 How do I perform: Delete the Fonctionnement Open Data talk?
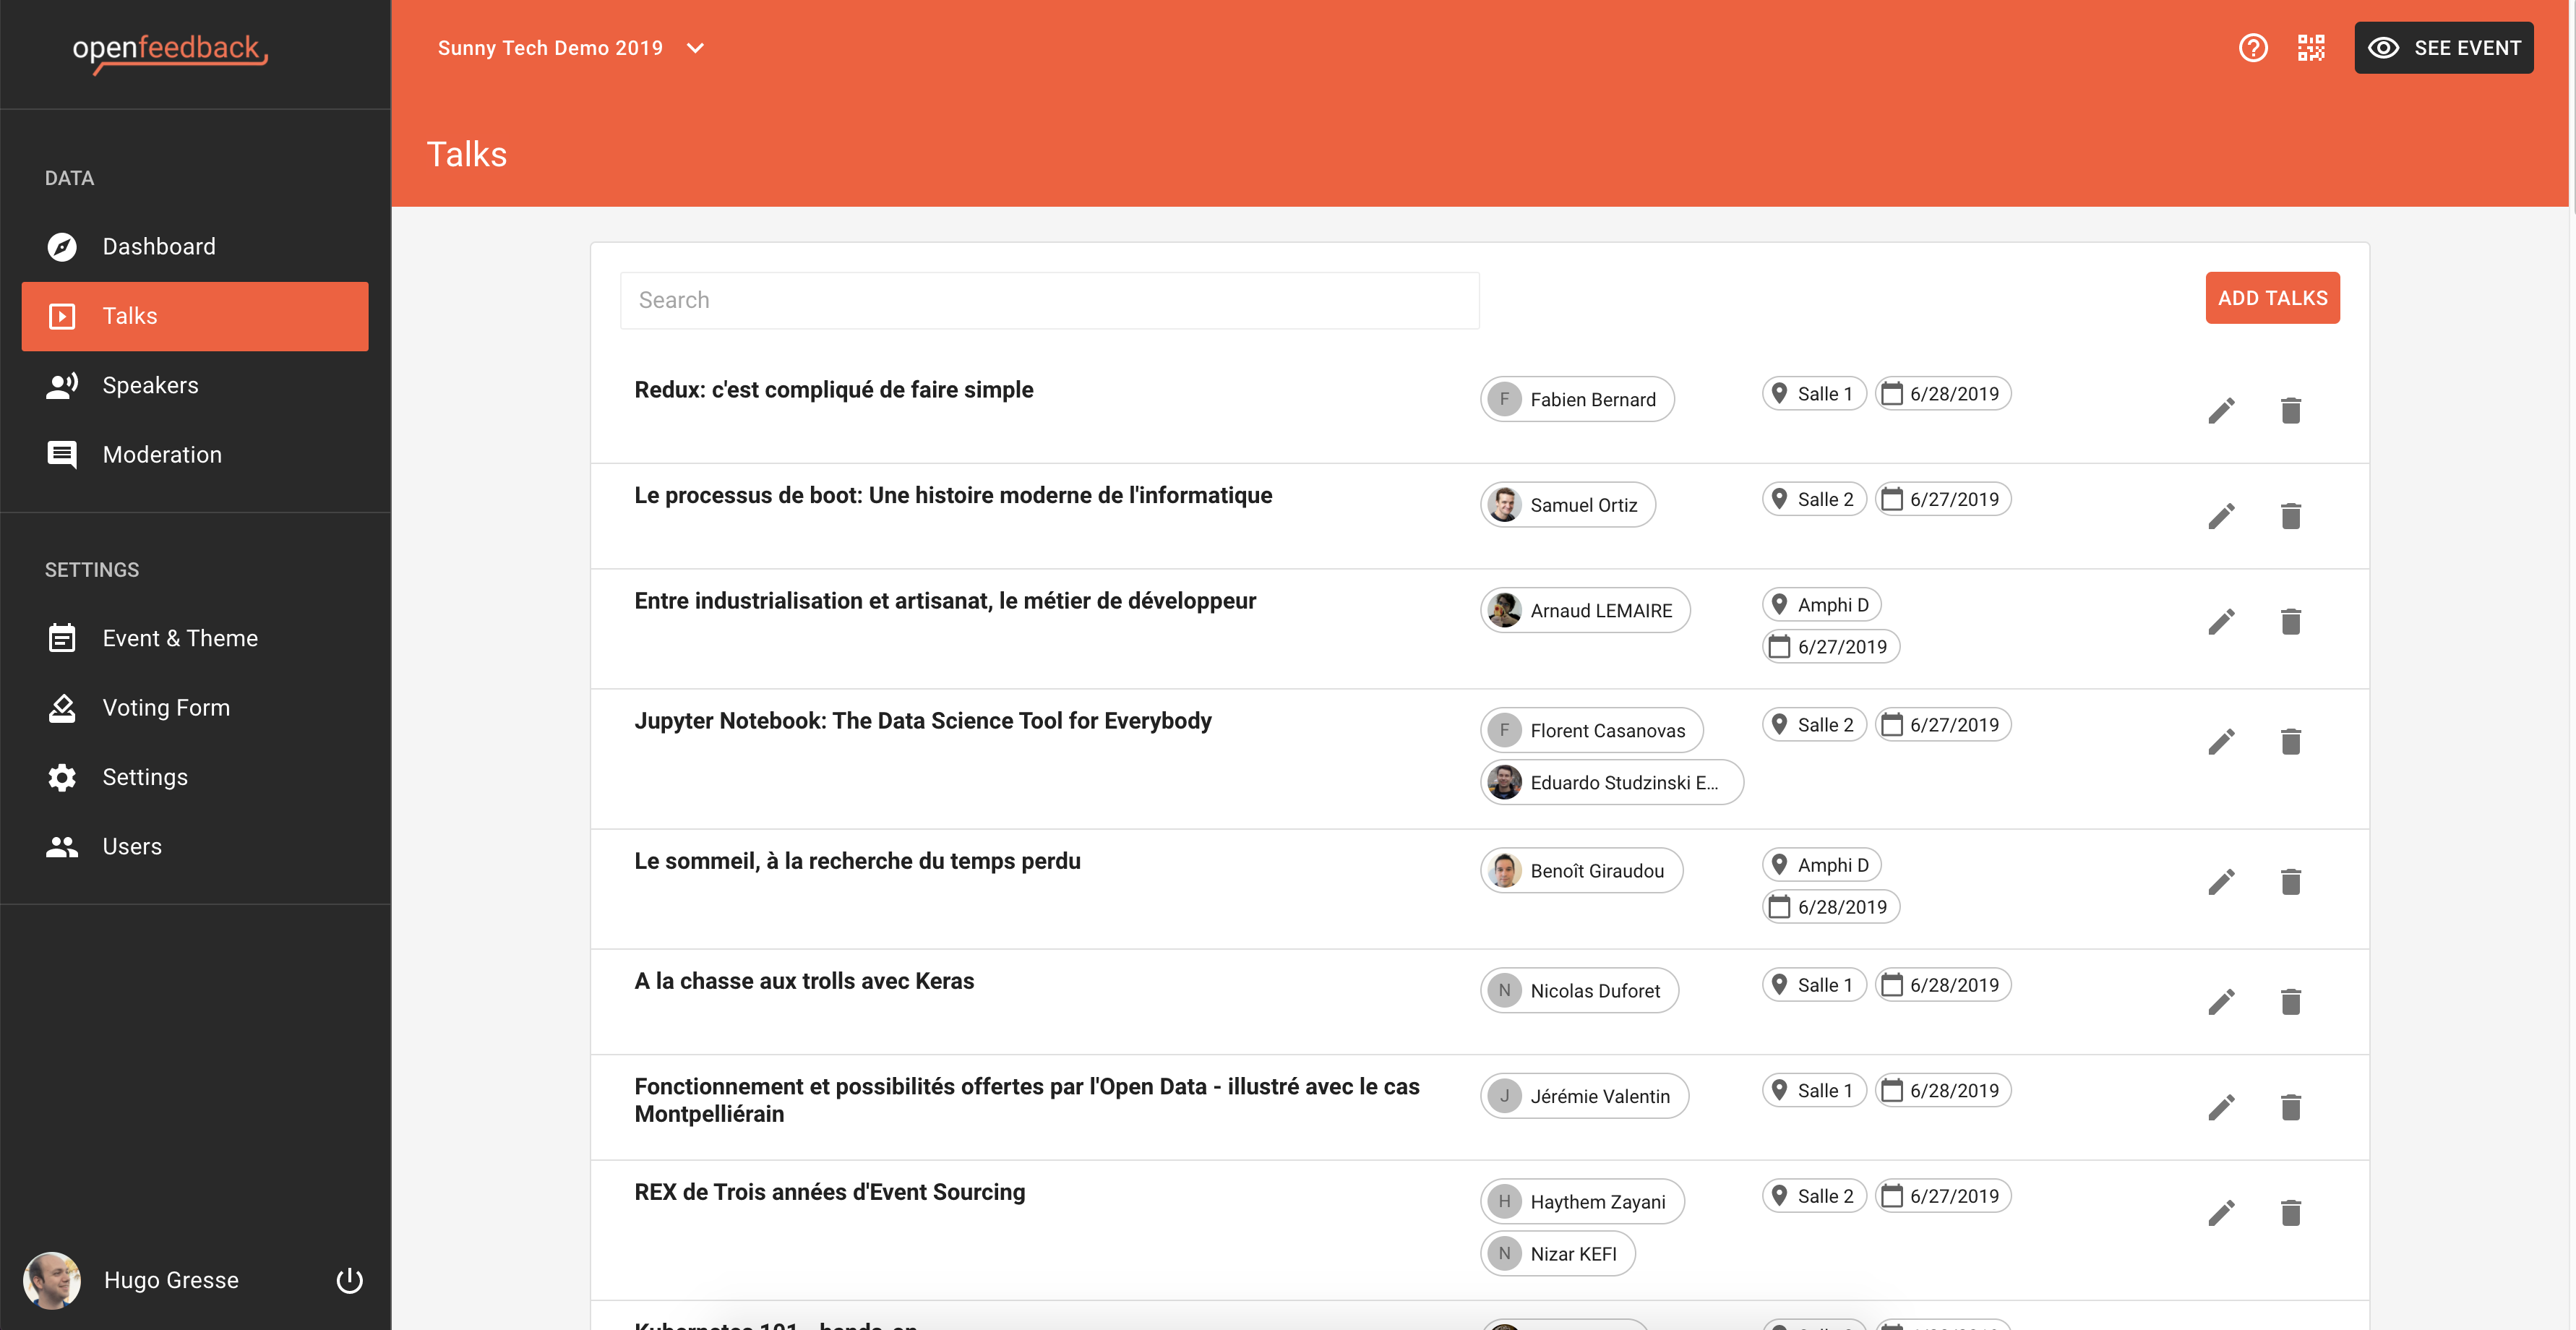[x=2291, y=1108]
